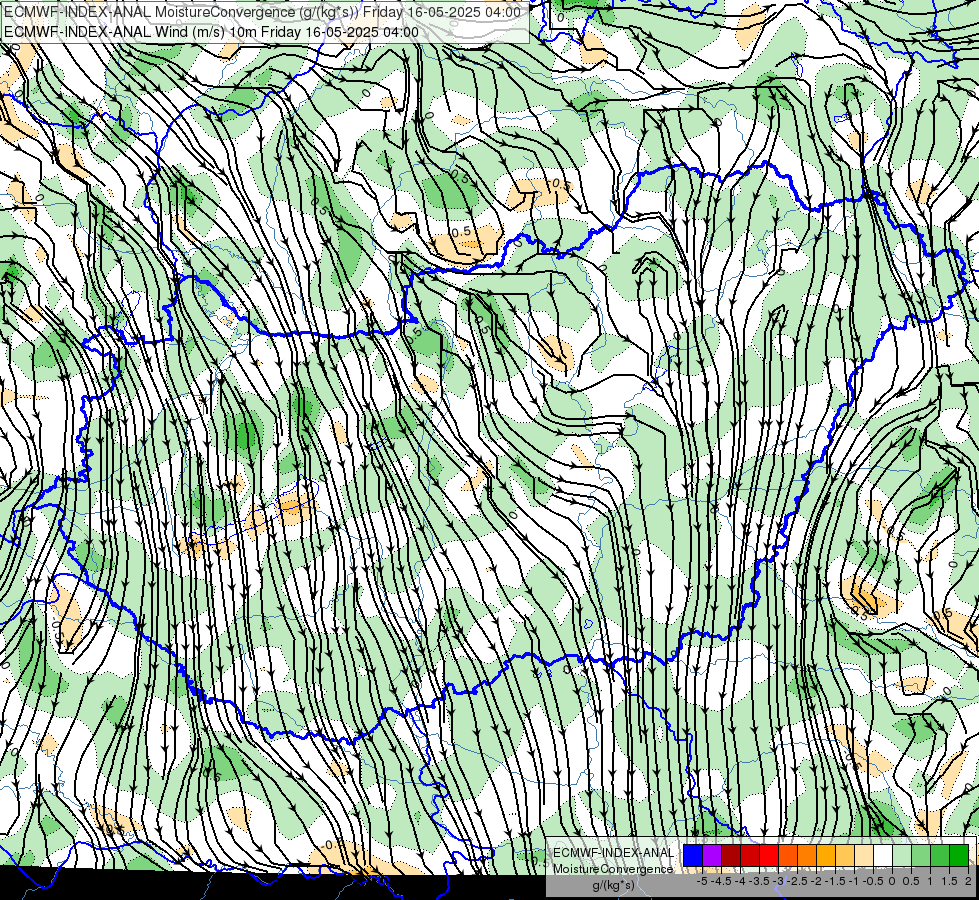
Task: Click the amber swatch between -2 and -1.5
Action: [826, 855]
